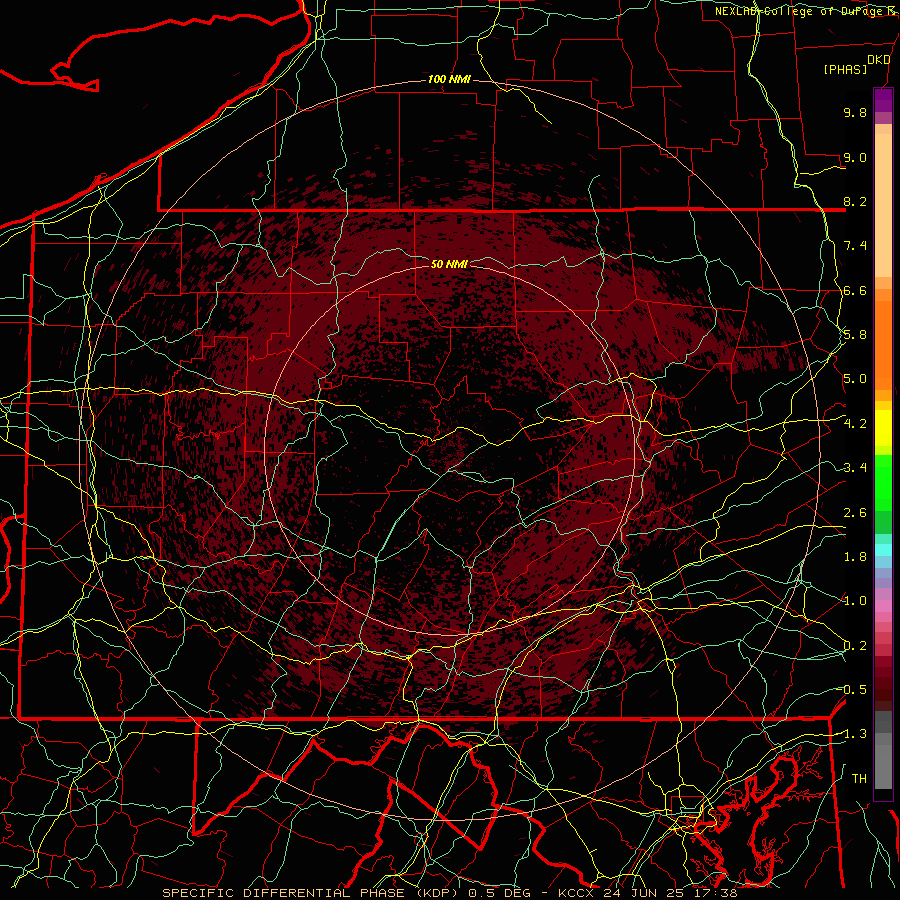The width and height of the screenshot is (900, 900).
Task: Click the peach segment of the color bar
Action: click(x=883, y=204)
